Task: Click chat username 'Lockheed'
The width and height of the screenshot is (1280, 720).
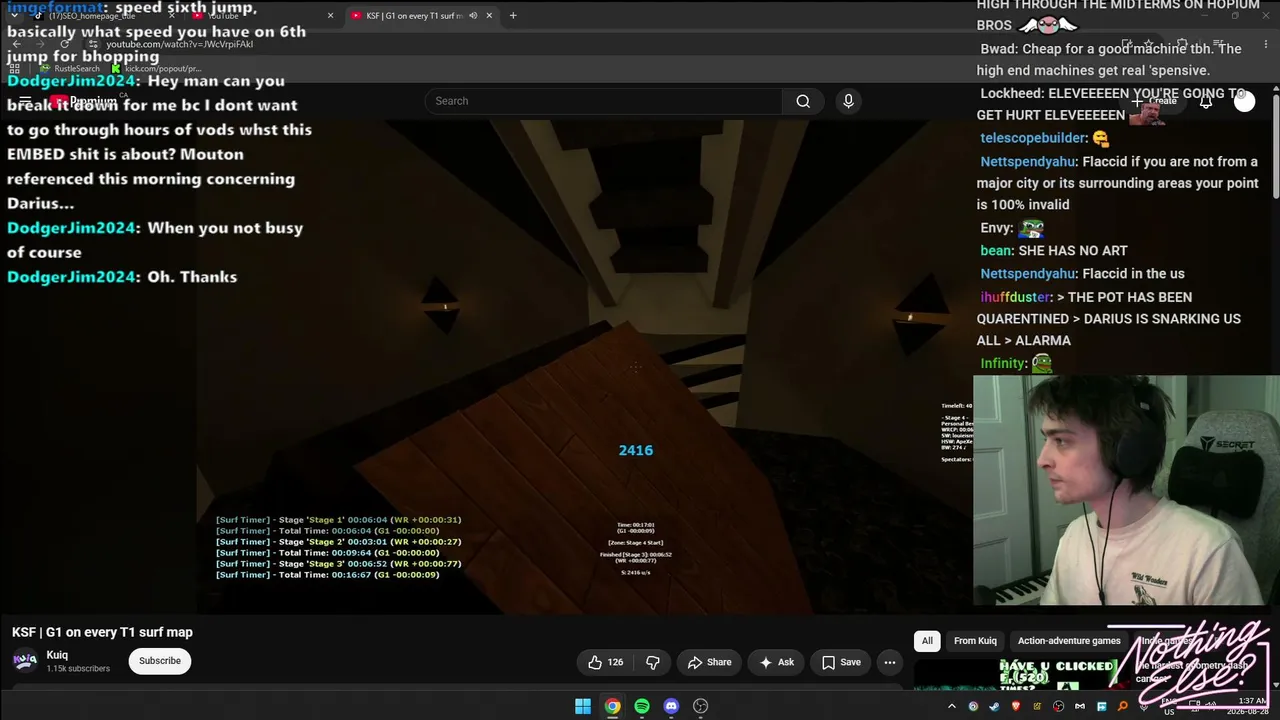Action: 1010,93
